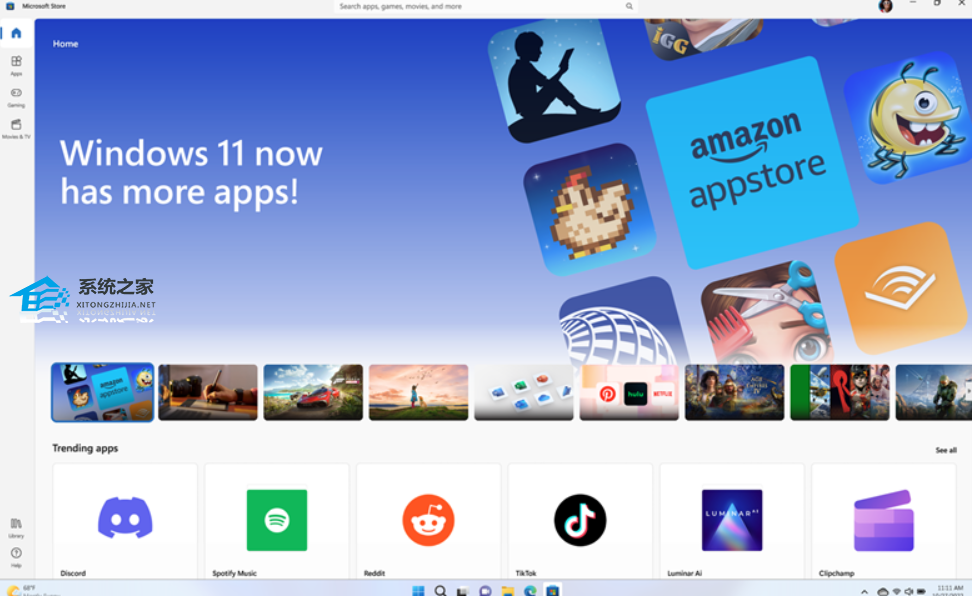Click the Kindle reading silhouette app tile

tap(554, 79)
